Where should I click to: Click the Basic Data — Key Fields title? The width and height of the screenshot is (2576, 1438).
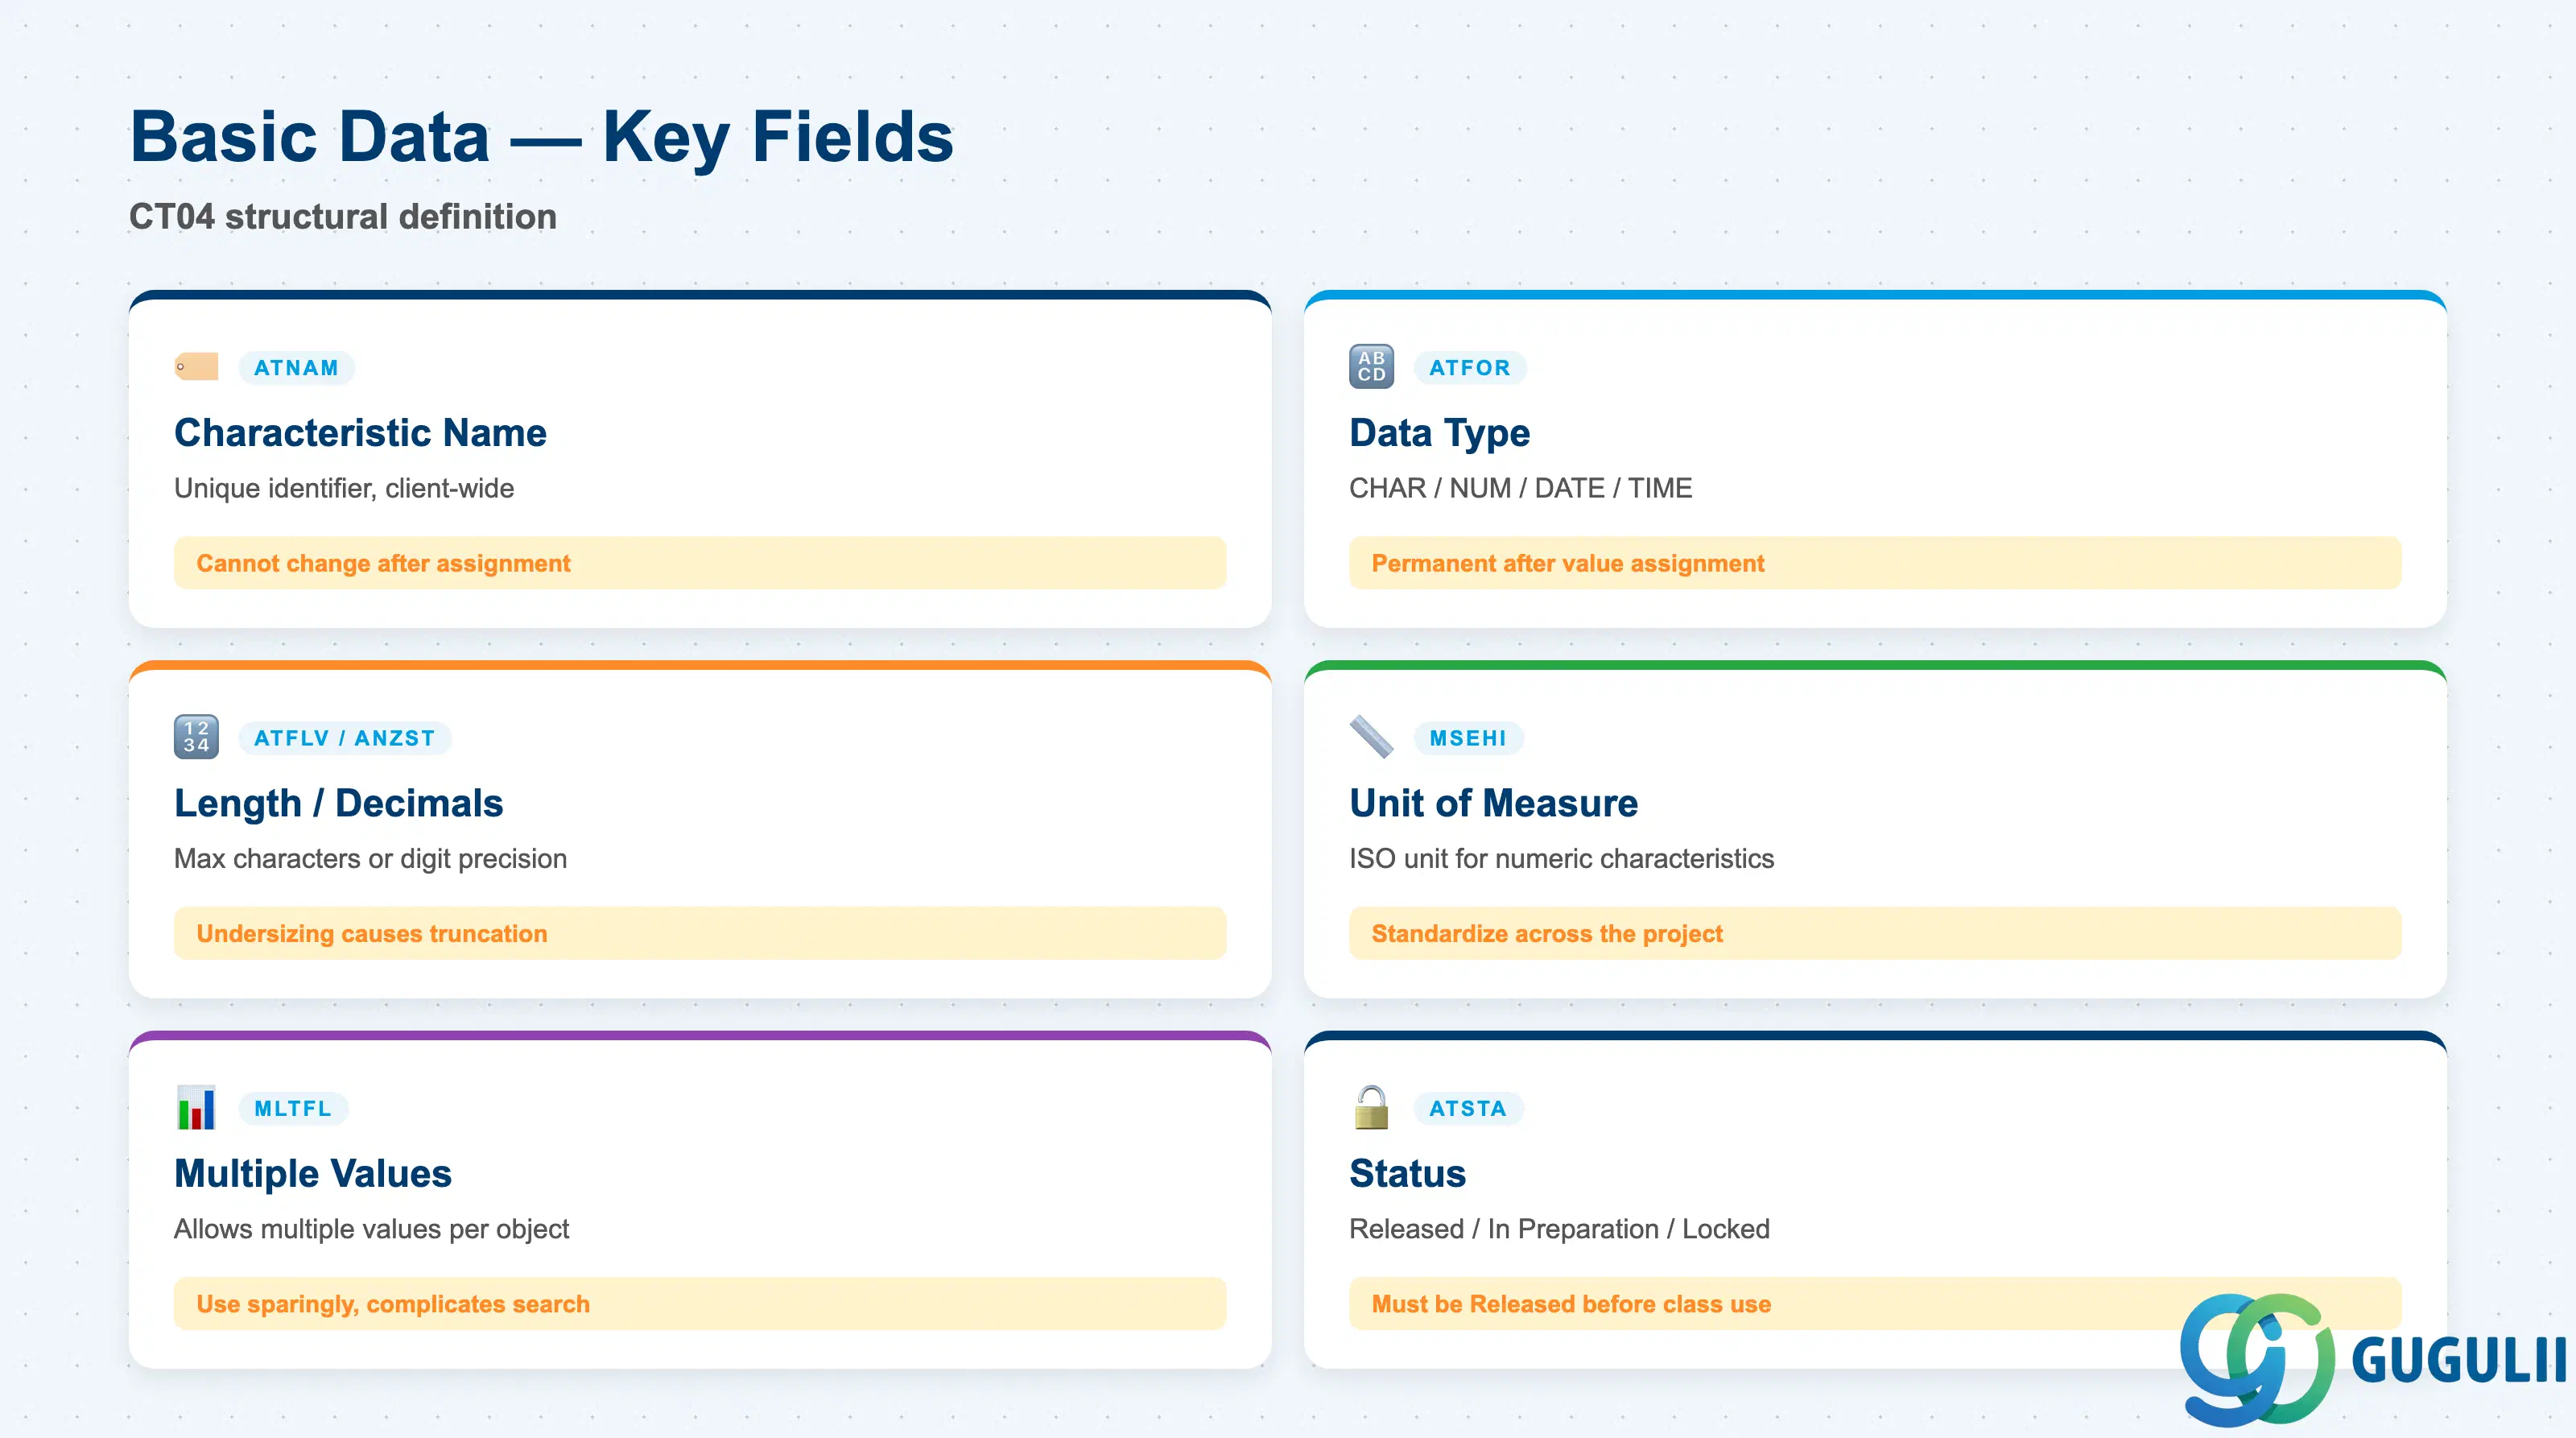[x=542, y=137]
